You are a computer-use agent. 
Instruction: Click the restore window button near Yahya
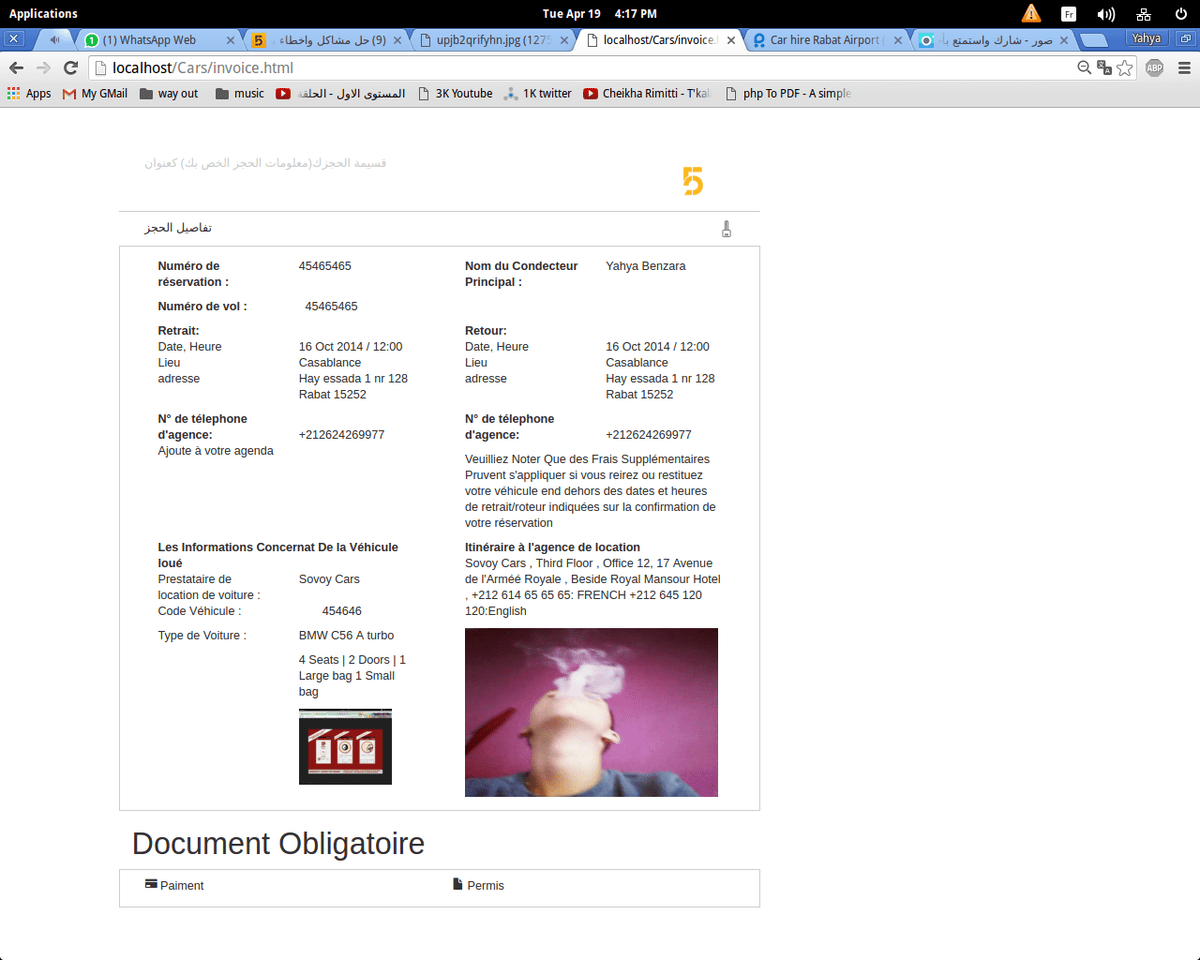coord(1184,39)
